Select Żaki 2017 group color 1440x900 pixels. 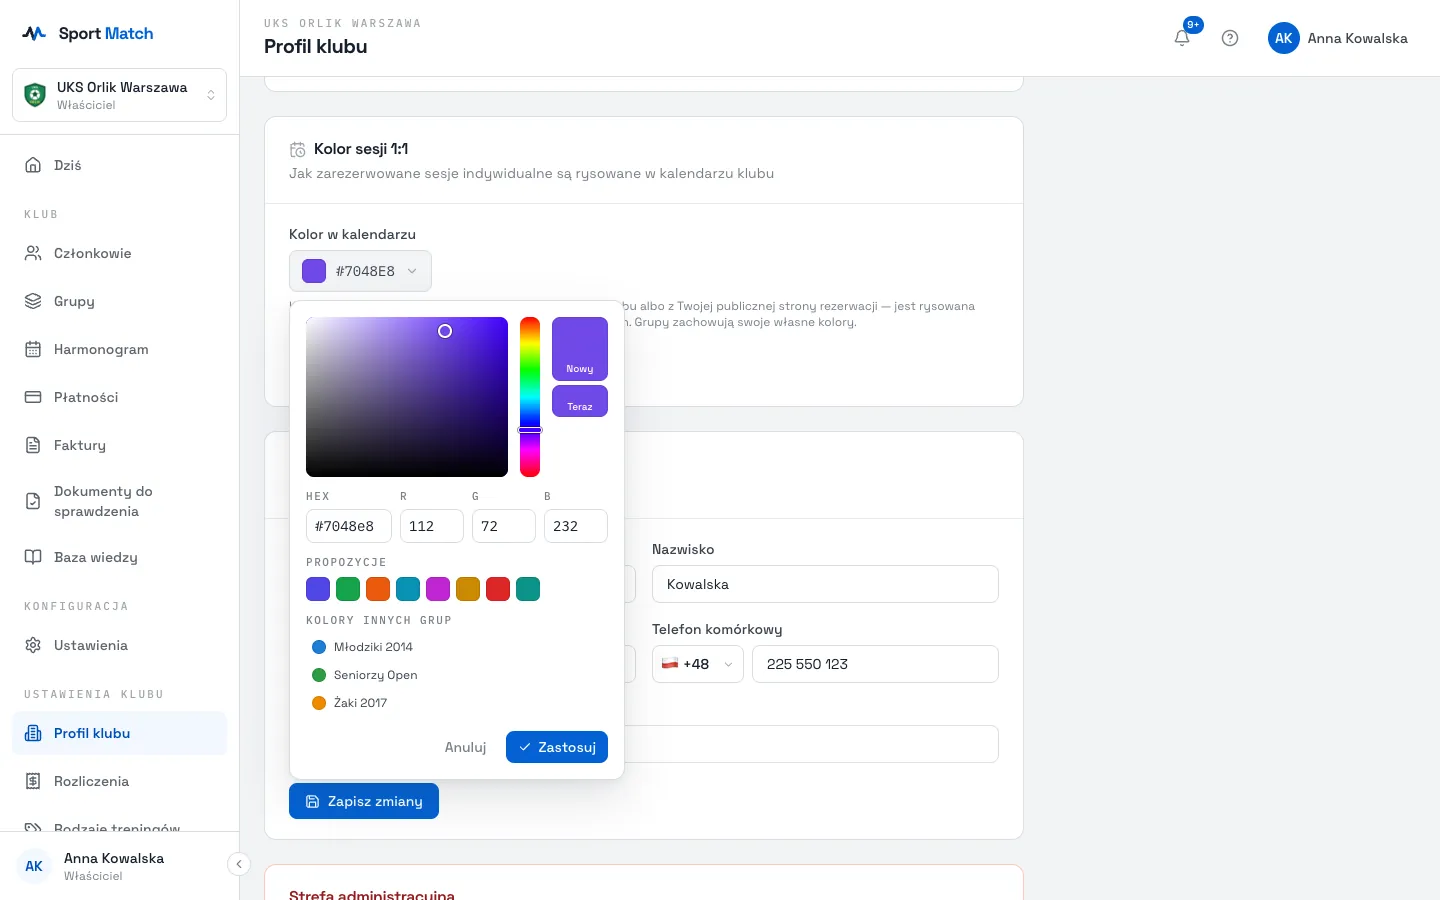click(x=457, y=703)
